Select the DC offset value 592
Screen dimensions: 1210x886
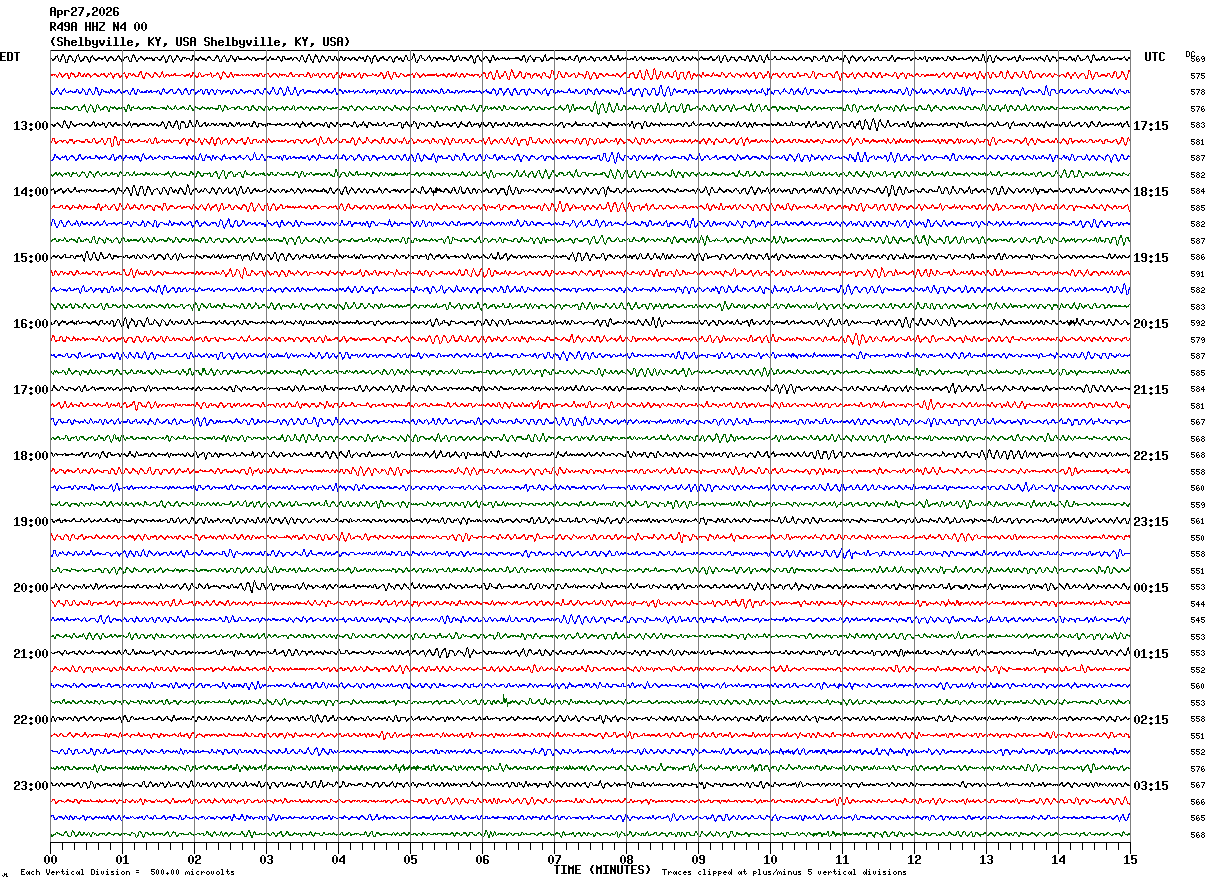[1197, 324]
